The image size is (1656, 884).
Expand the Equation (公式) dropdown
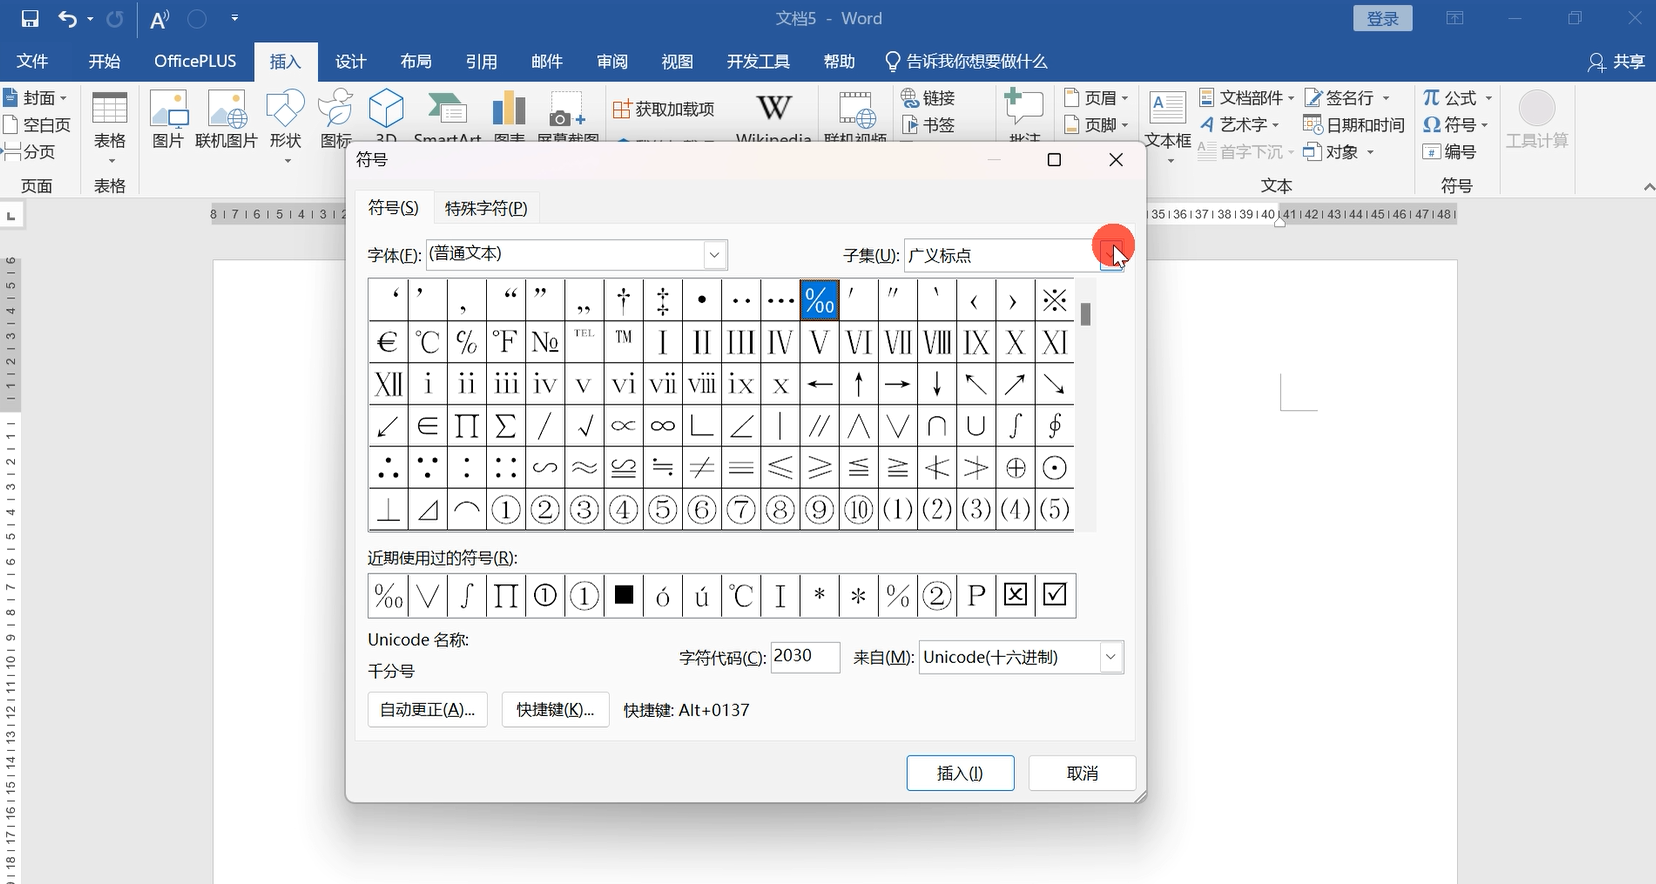[x=1488, y=98]
